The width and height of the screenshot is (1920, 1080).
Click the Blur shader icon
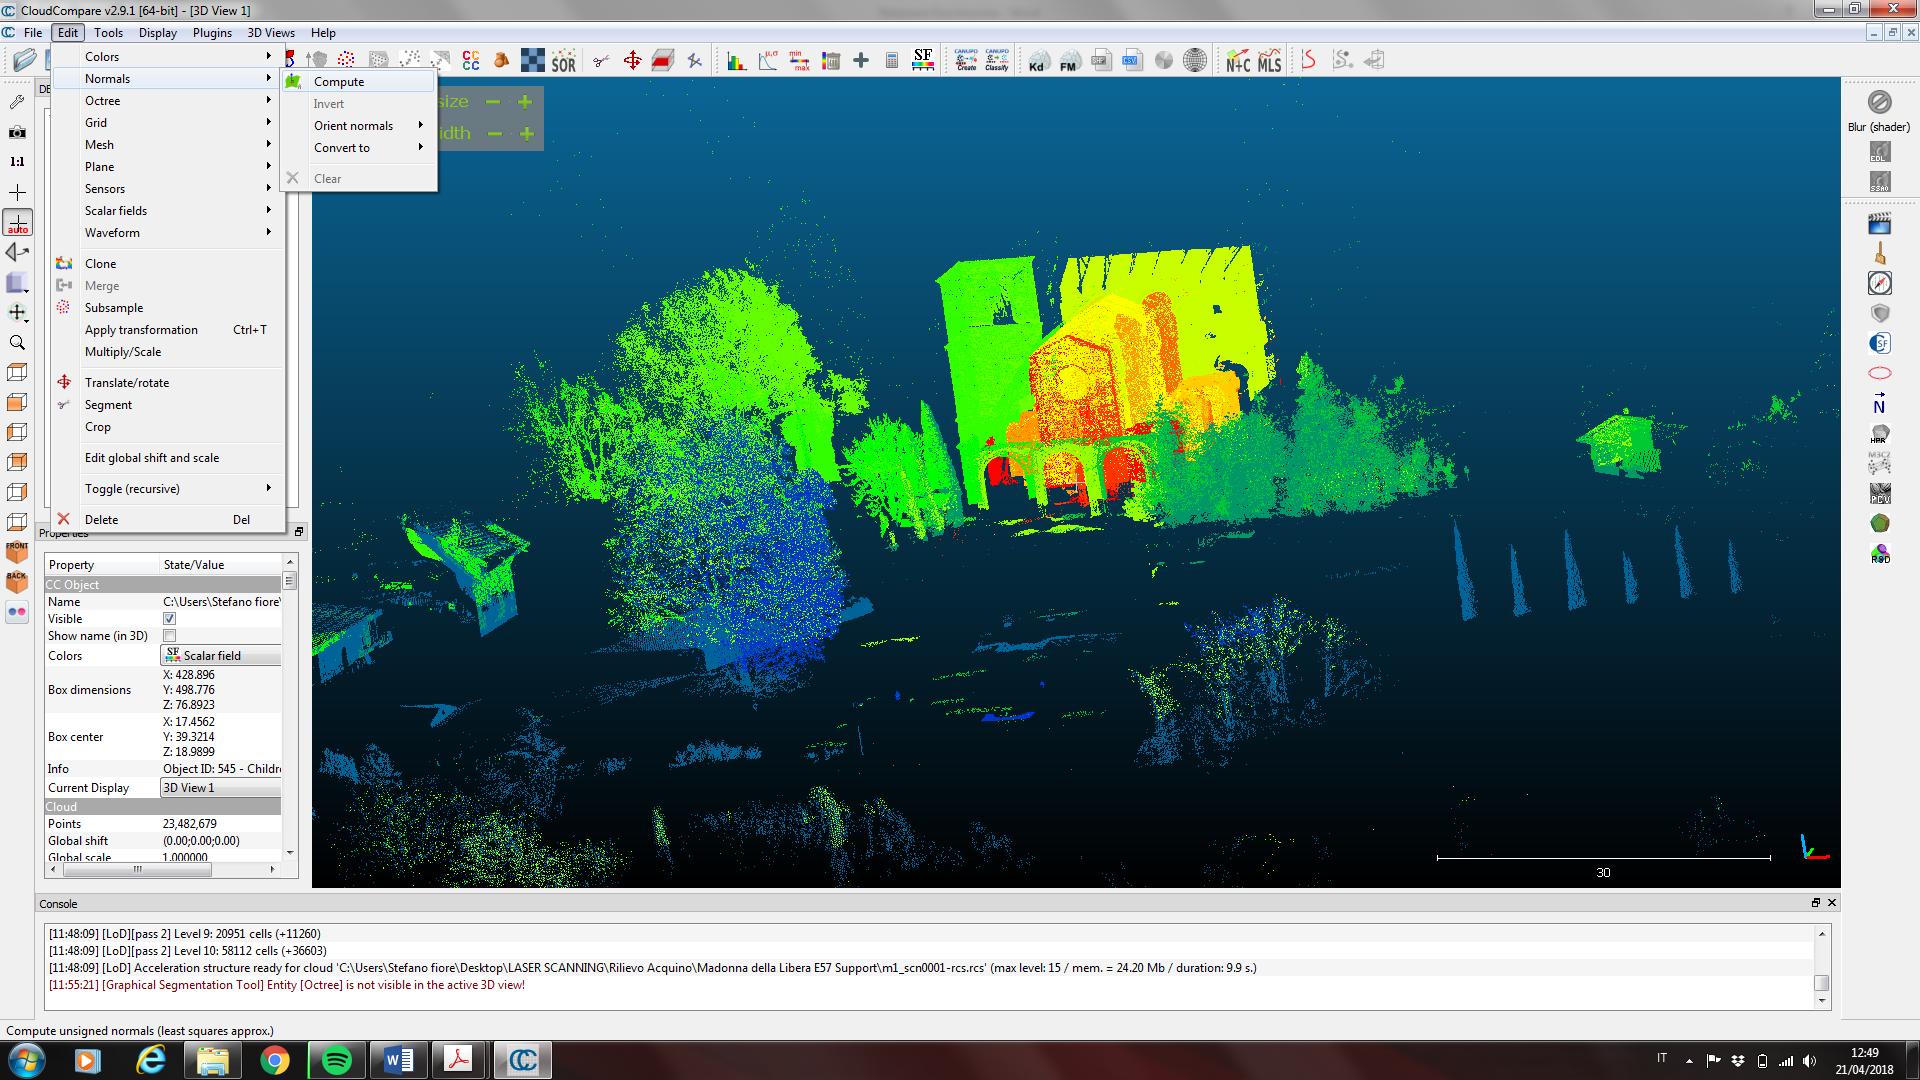(x=1879, y=102)
